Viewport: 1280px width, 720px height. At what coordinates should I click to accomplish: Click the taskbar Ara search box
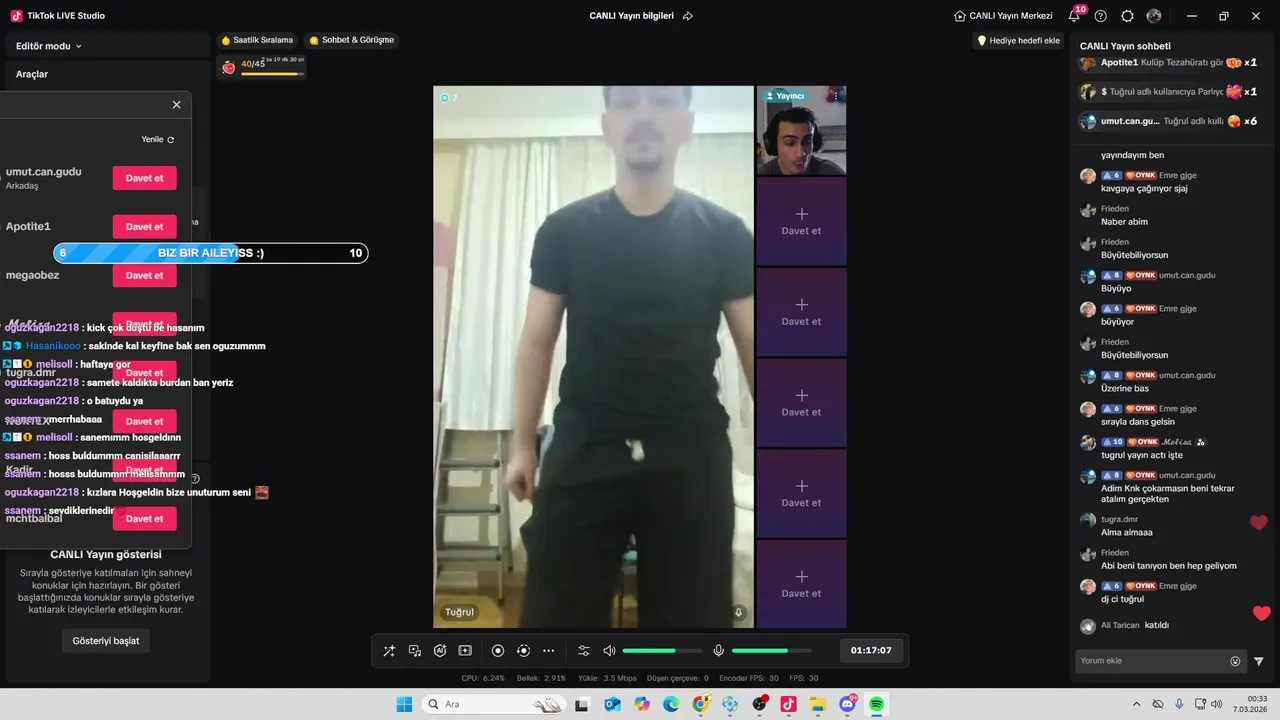pos(493,704)
